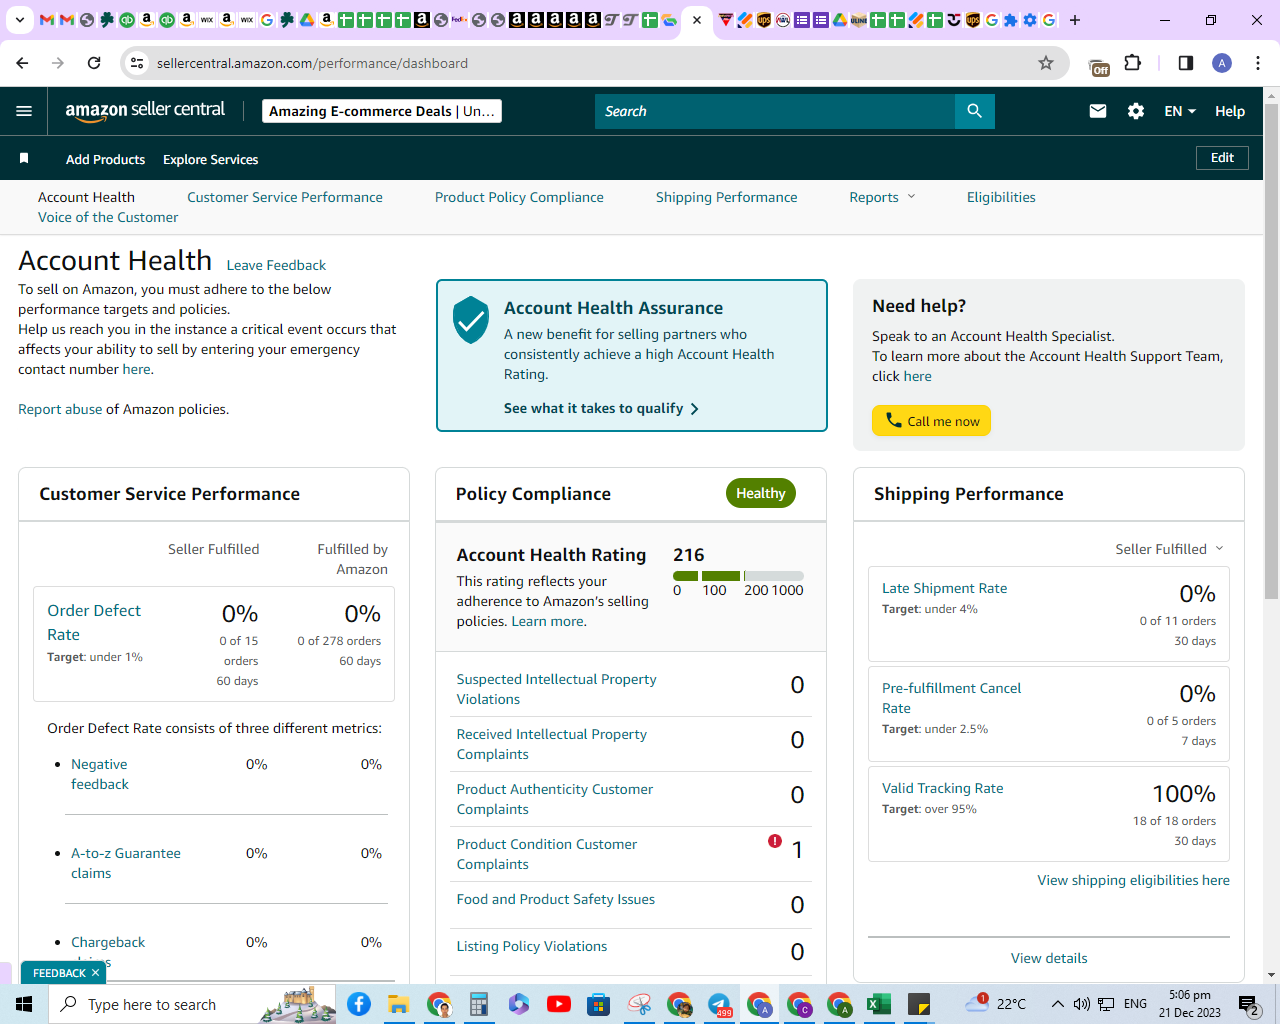Click Add Products in the menu bar
The image size is (1280, 1024).
(x=105, y=159)
